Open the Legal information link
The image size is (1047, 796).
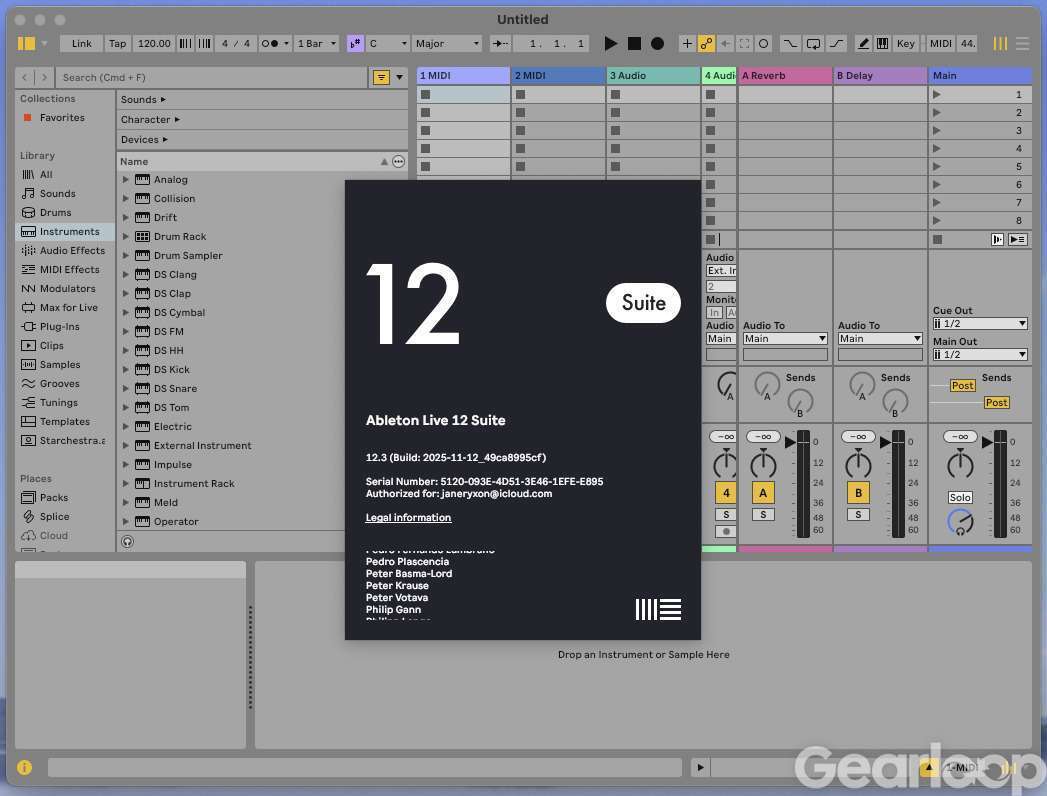[x=408, y=518]
